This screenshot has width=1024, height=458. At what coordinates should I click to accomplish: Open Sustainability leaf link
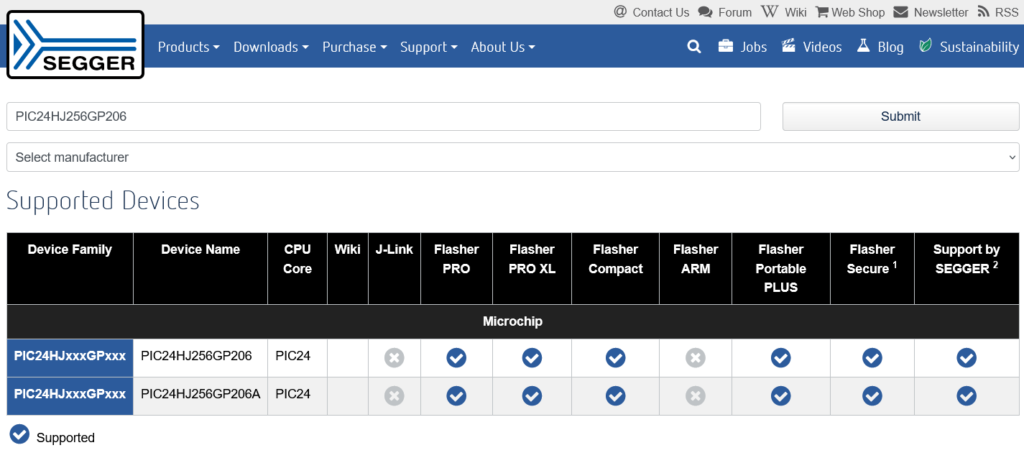[x=968, y=47]
